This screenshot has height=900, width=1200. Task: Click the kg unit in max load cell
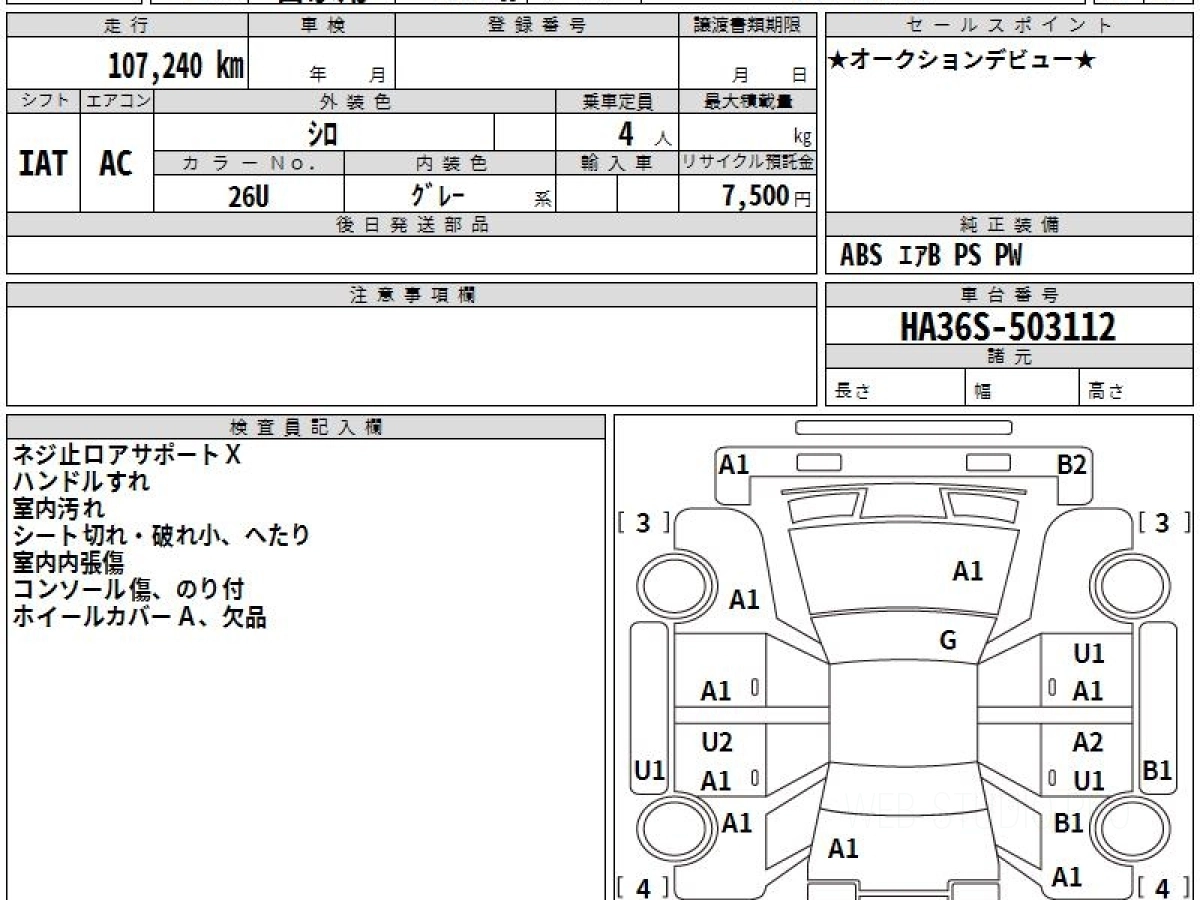pyautogui.click(x=802, y=138)
